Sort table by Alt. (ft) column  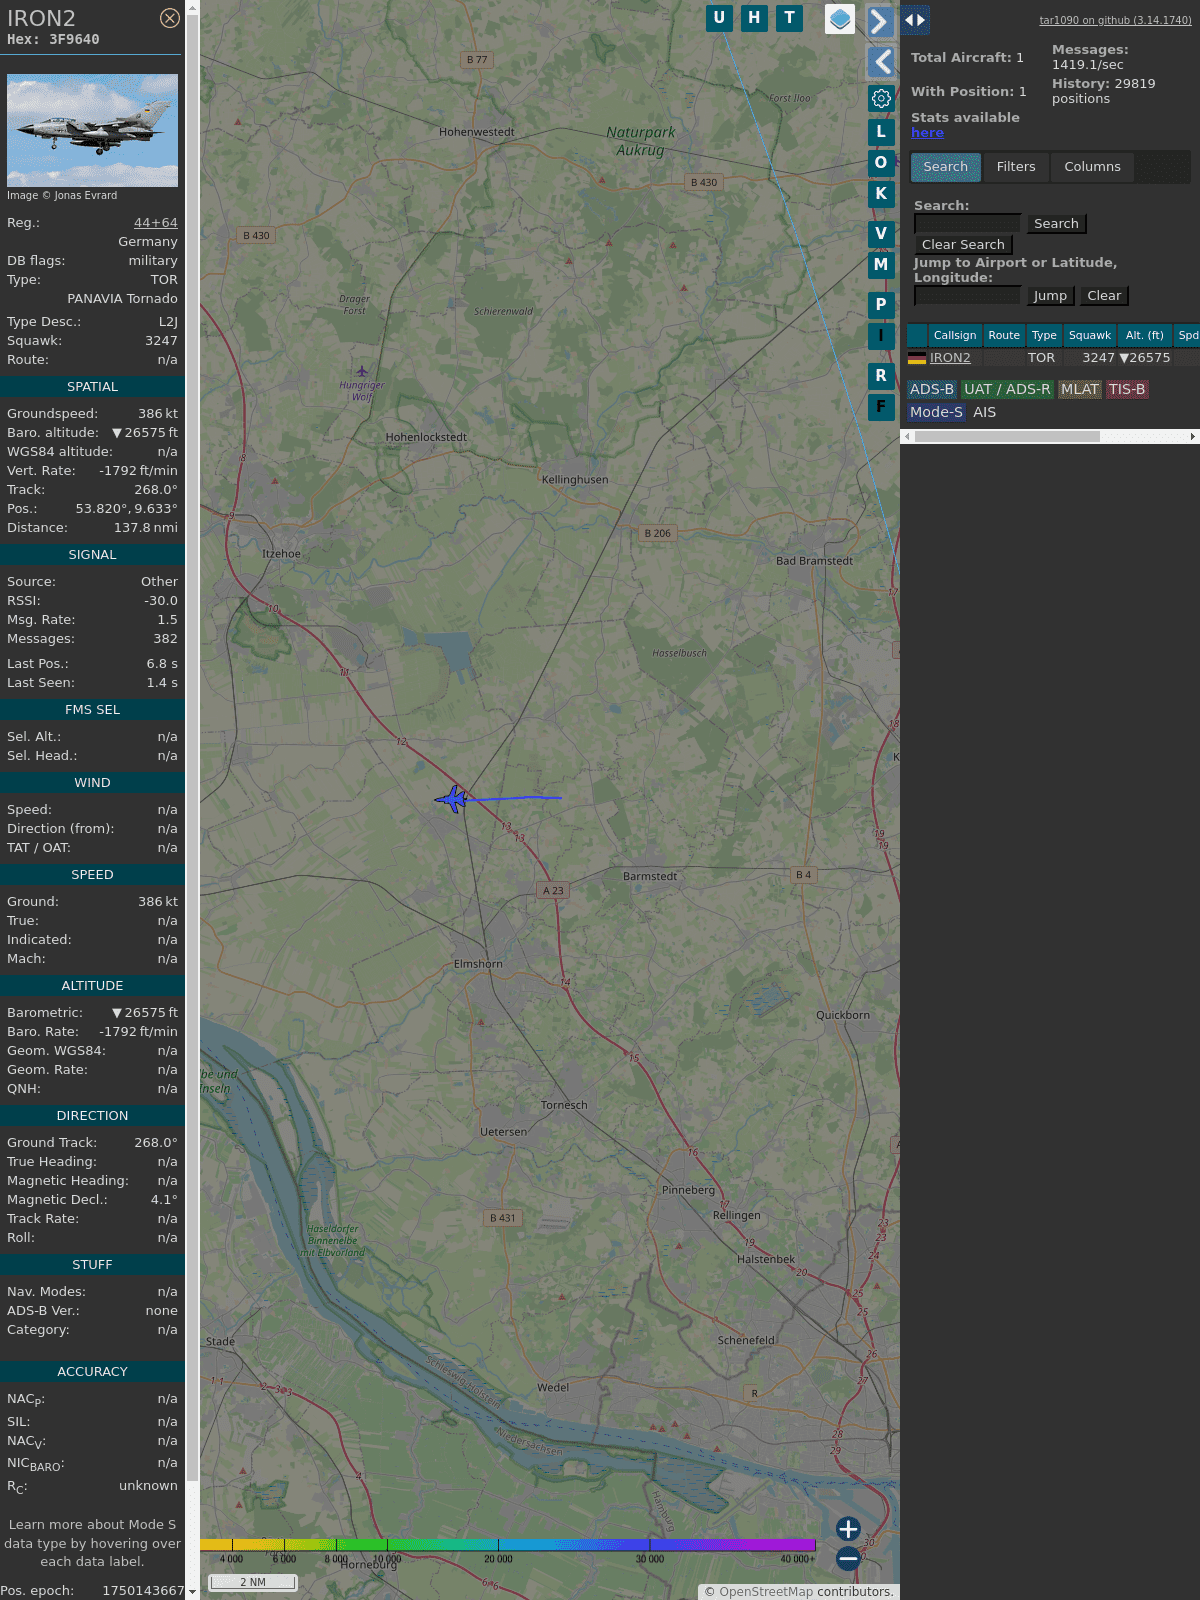click(1144, 336)
